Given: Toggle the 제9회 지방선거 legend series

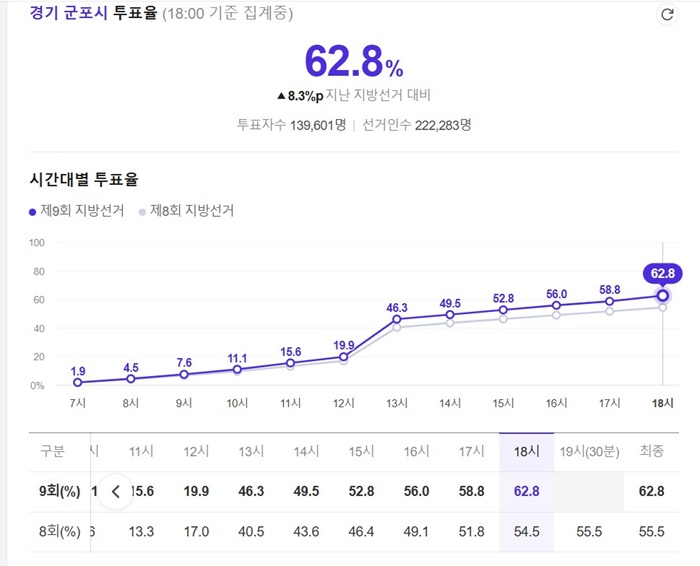Looking at the screenshot, I should (76, 211).
